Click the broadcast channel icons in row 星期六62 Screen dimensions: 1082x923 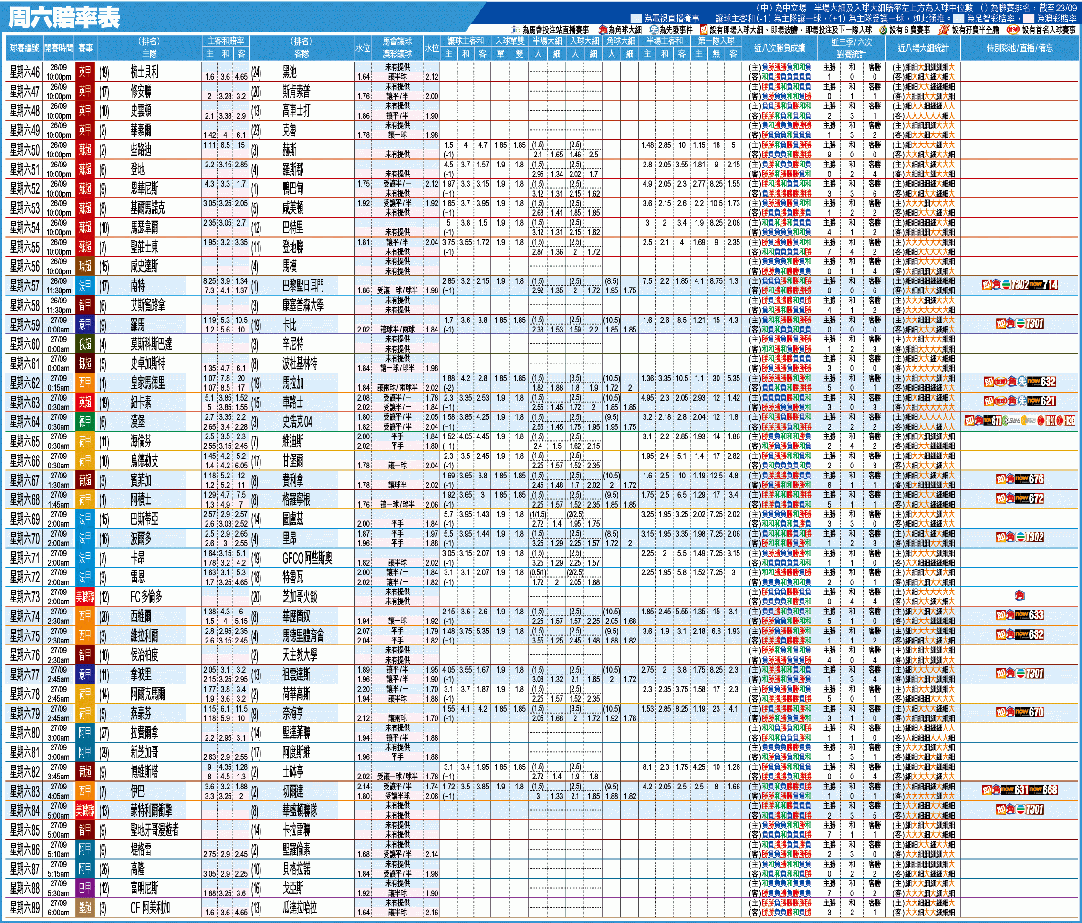1020,381
